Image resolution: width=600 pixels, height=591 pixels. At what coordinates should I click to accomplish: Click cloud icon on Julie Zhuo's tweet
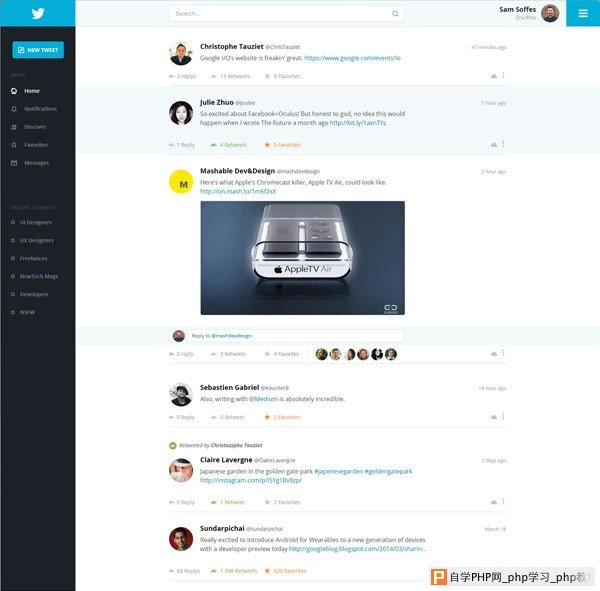(494, 145)
